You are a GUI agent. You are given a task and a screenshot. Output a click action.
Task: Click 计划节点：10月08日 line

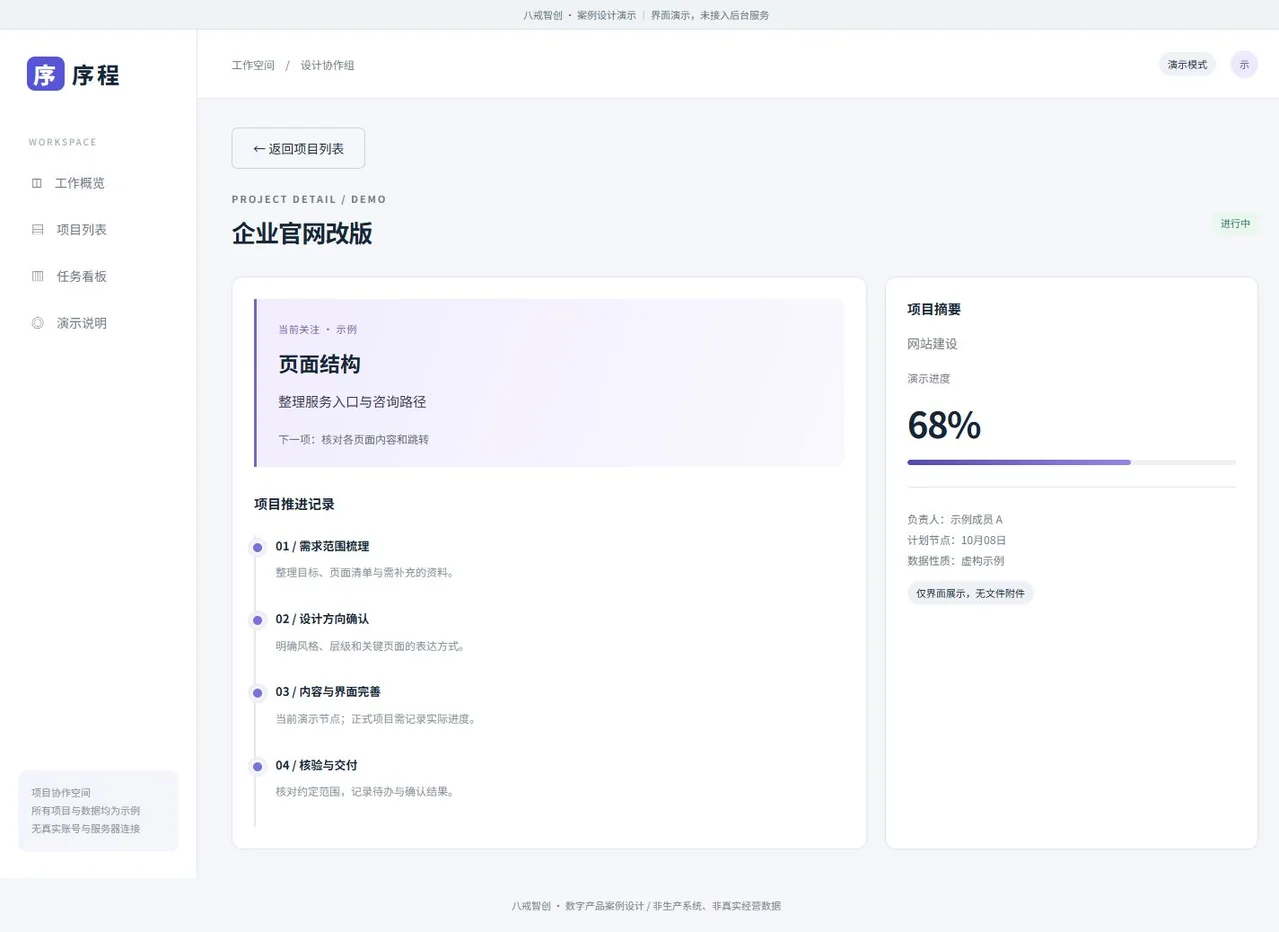click(957, 540)
